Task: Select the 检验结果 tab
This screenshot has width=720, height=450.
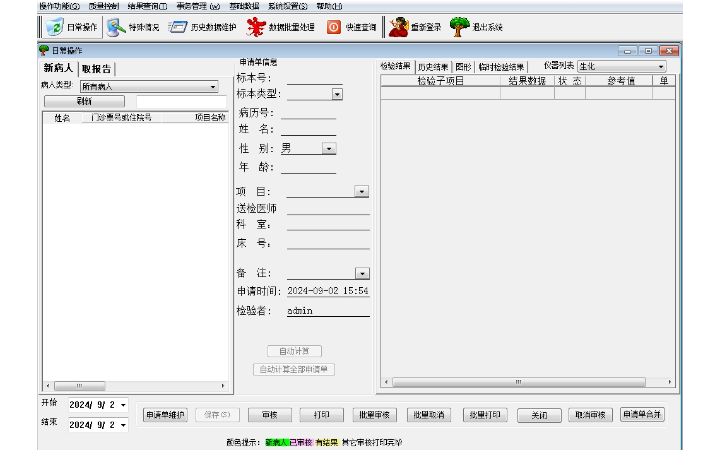Action: [395, 66]
